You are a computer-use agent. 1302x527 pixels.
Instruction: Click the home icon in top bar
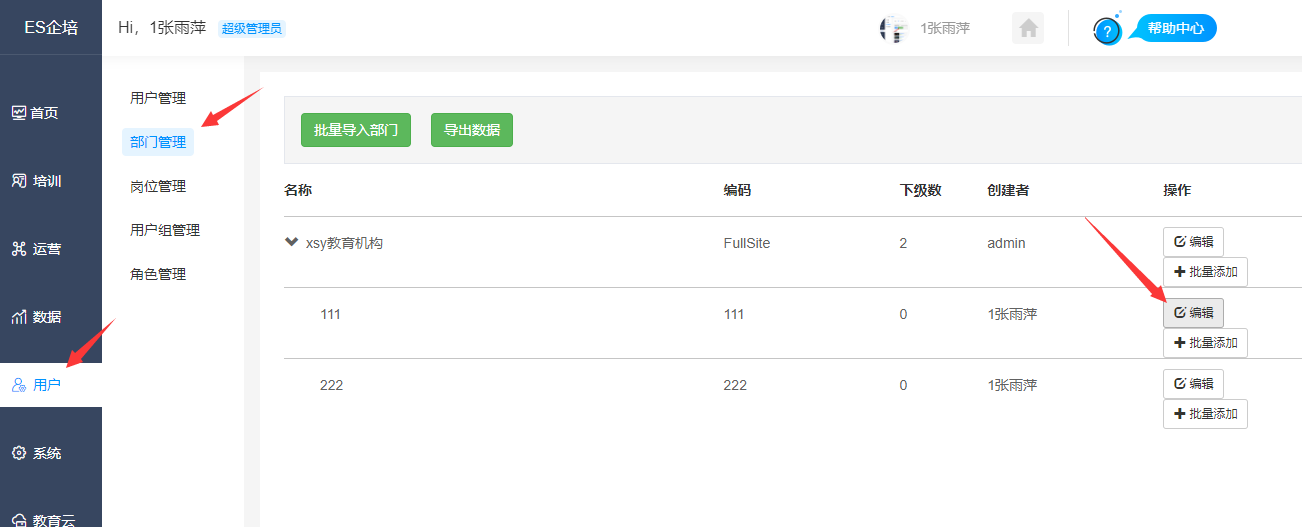pyautogui.click(x=1027, y=28)
